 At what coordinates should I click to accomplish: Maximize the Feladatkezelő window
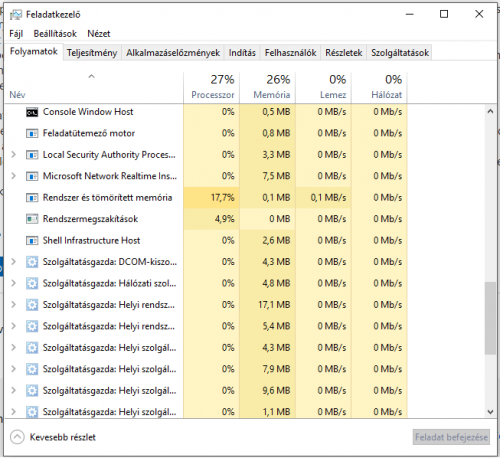point(444,14)
